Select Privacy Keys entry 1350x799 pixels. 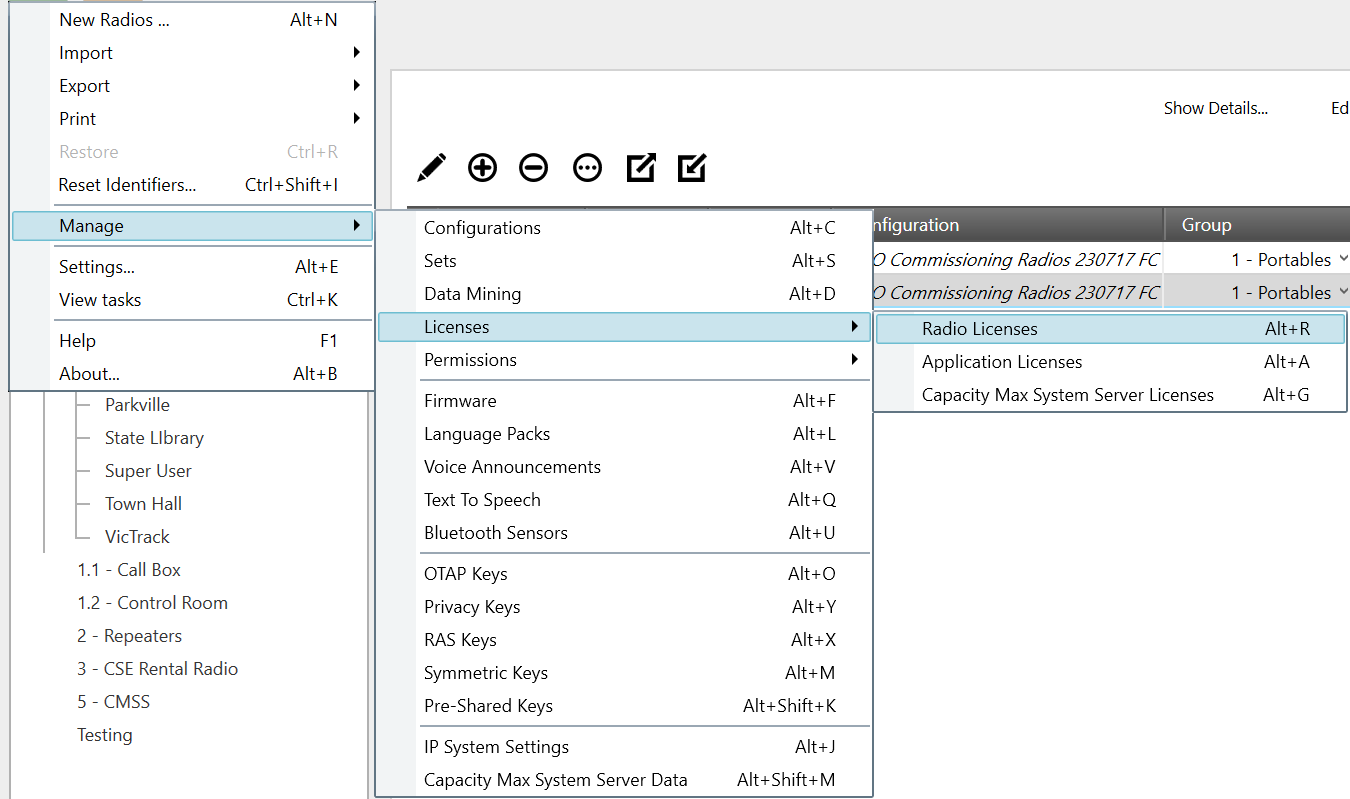[x=624, y=607]
